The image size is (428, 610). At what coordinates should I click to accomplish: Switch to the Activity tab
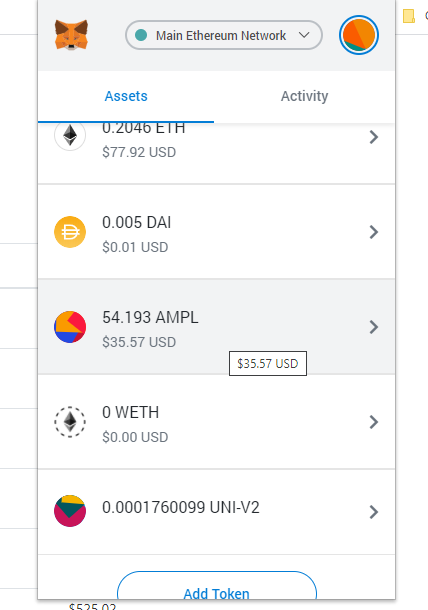point(305,96)
